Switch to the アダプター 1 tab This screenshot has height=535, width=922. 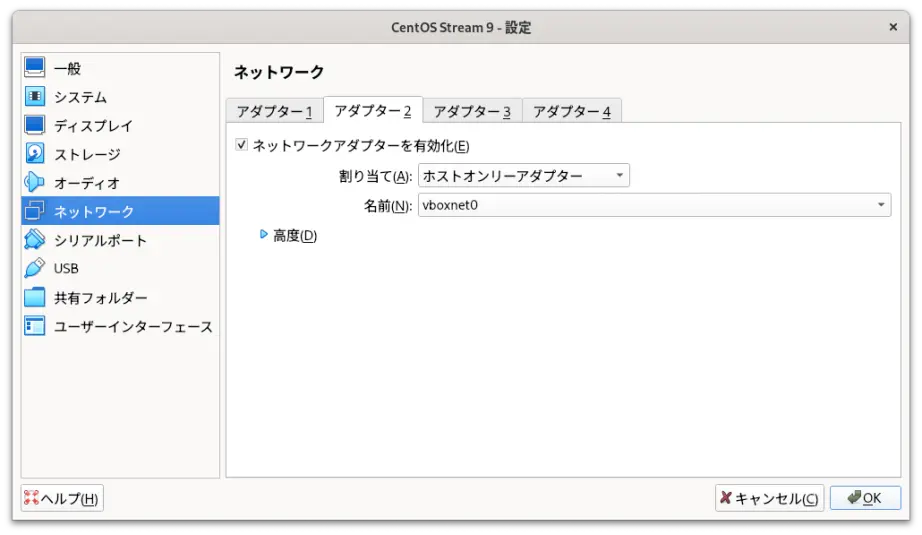tap(274, 111)
